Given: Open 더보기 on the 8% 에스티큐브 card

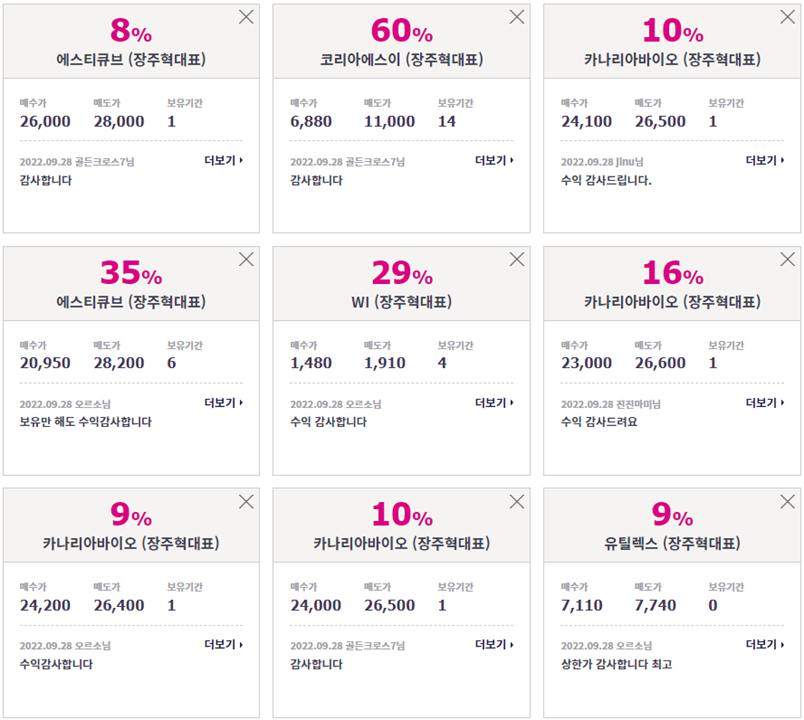Looking at the screenshot, I should (224, 161).
